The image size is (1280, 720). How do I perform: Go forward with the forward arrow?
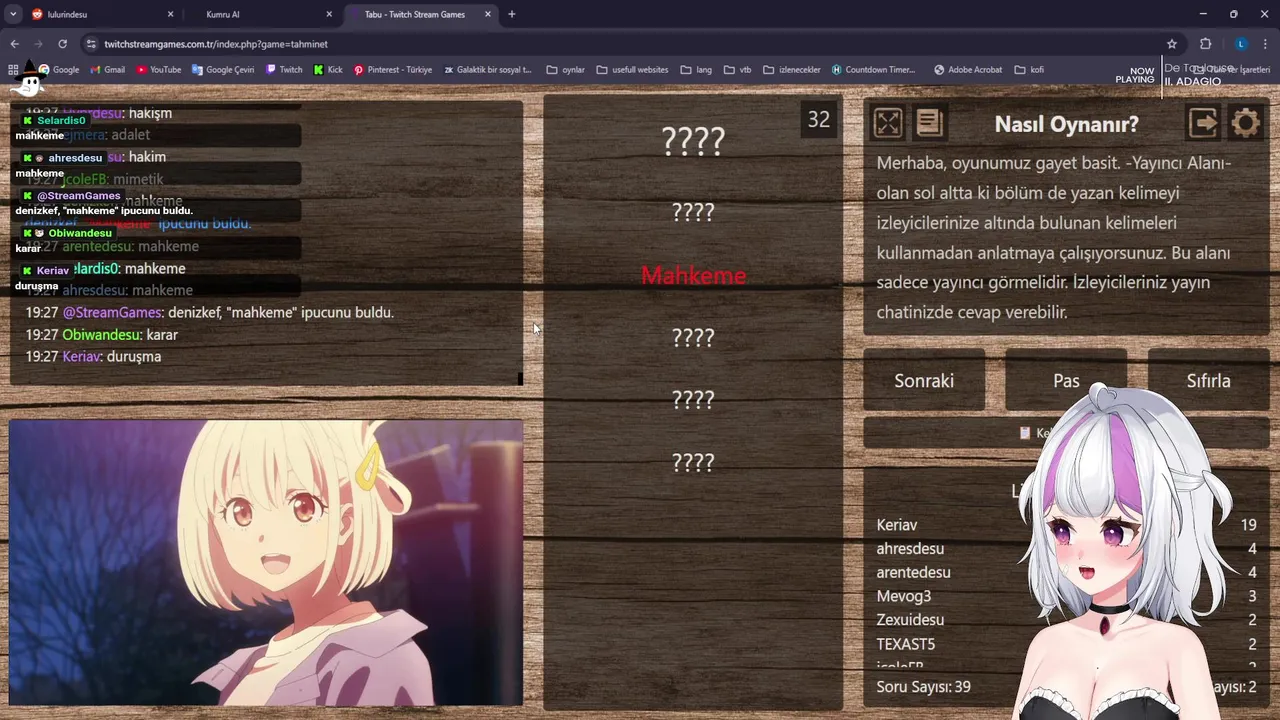[38, 44]
